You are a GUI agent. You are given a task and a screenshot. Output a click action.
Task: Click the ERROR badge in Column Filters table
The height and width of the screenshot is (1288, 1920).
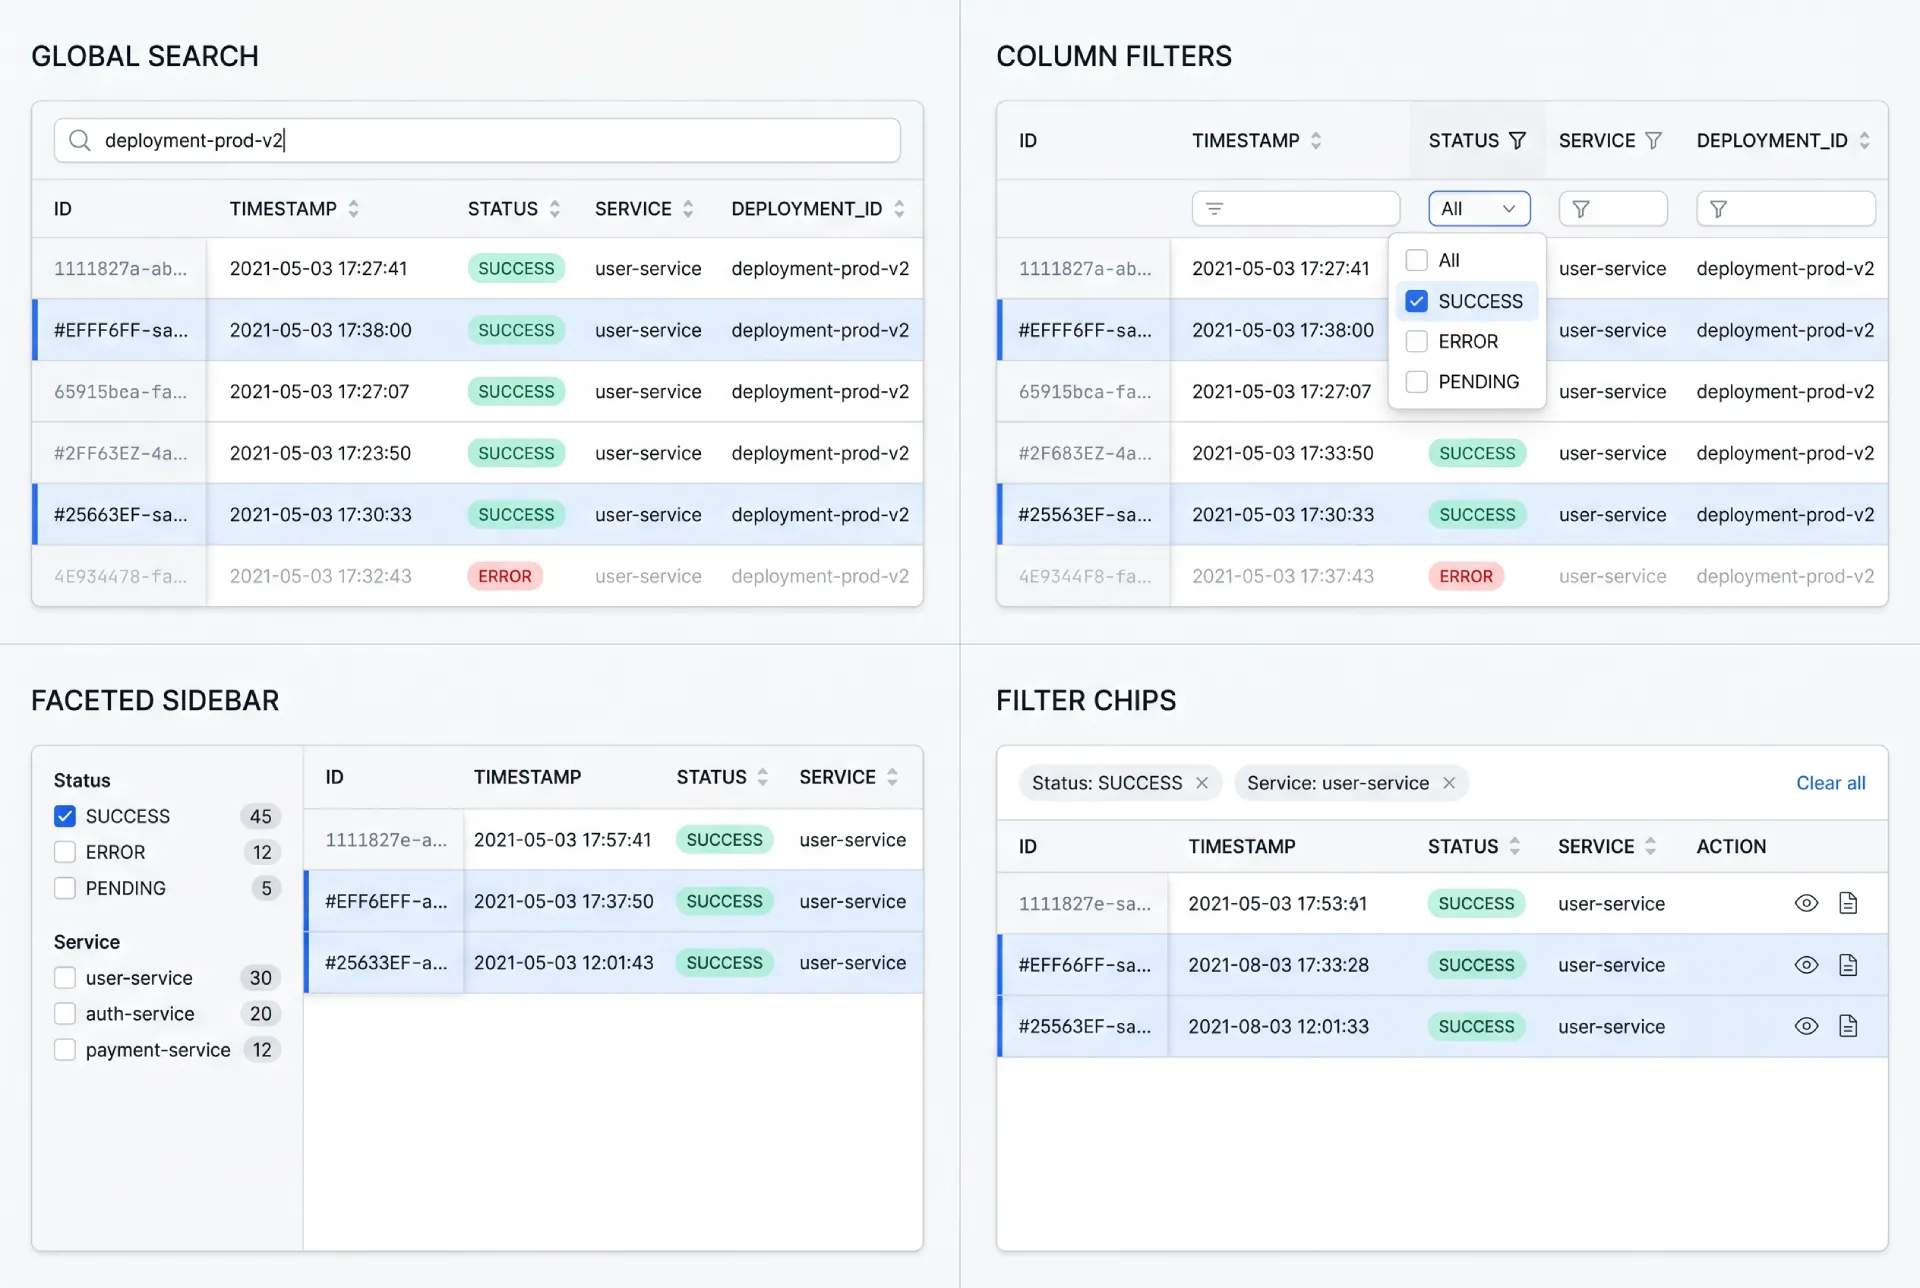[x=1466, y=576]
